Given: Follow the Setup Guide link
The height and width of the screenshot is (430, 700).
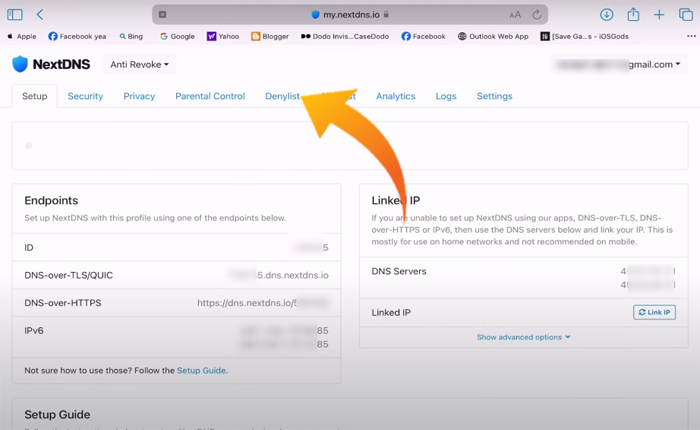Looking at the screenshot, I should coord(201,370).
